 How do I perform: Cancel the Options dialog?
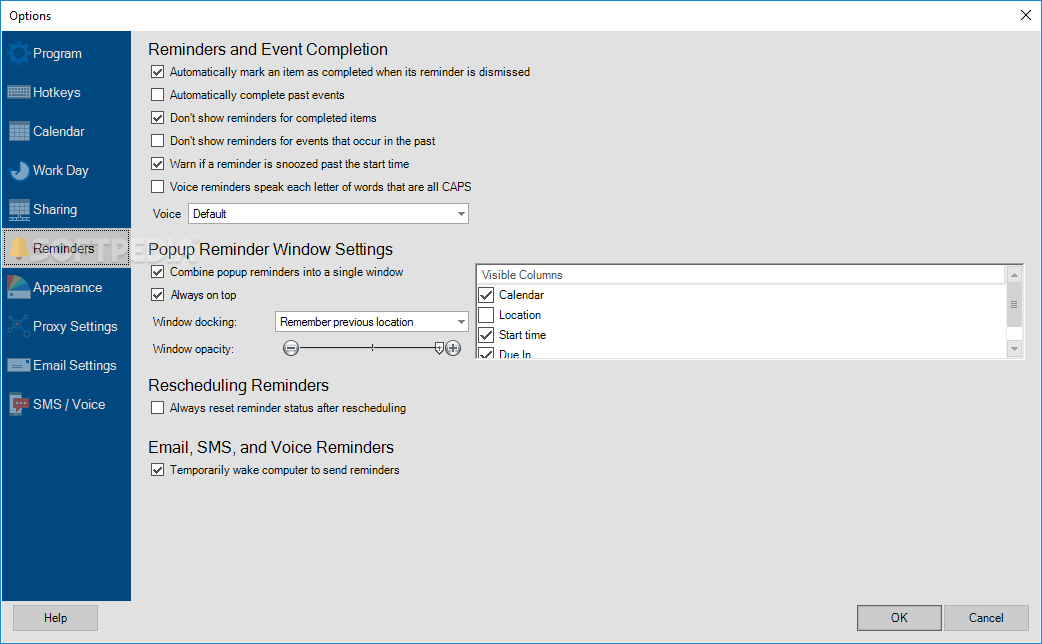986,618
